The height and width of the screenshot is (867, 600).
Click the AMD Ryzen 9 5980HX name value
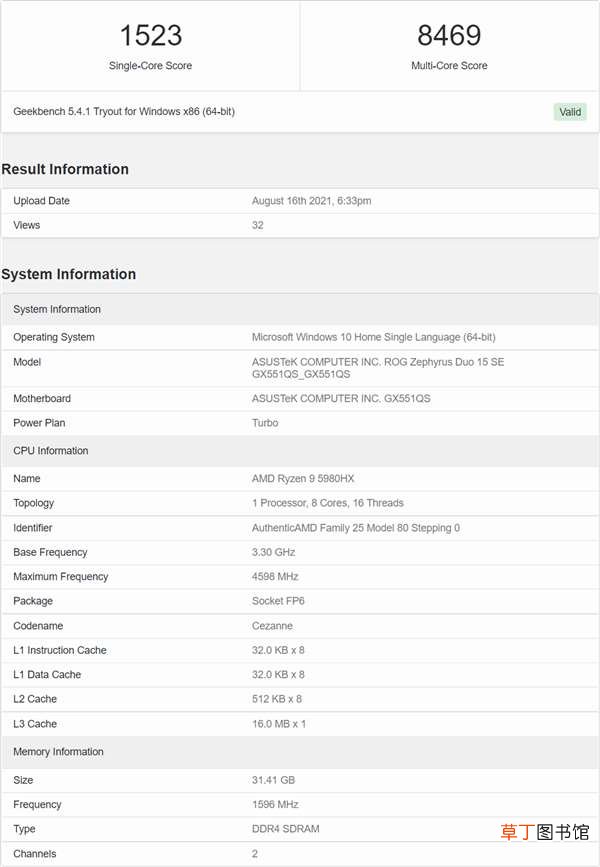[x=303, y=479]
